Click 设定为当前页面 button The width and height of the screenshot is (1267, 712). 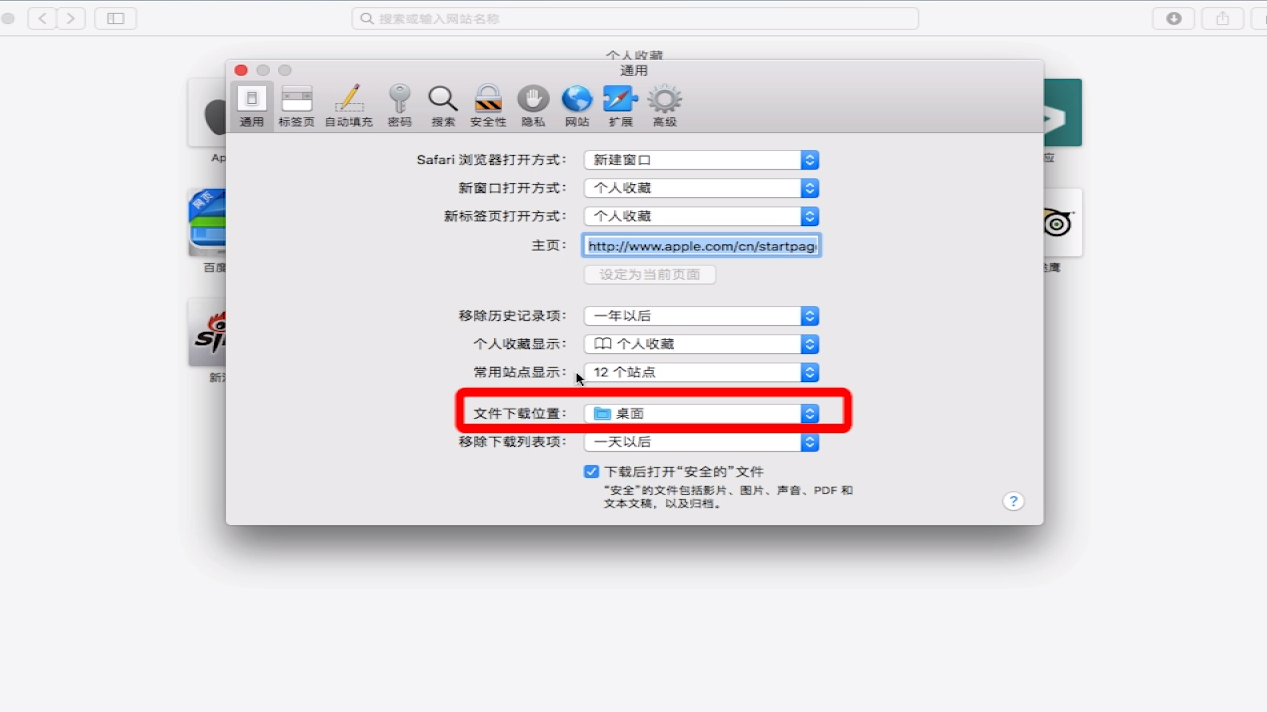click(x=650, y=274)
